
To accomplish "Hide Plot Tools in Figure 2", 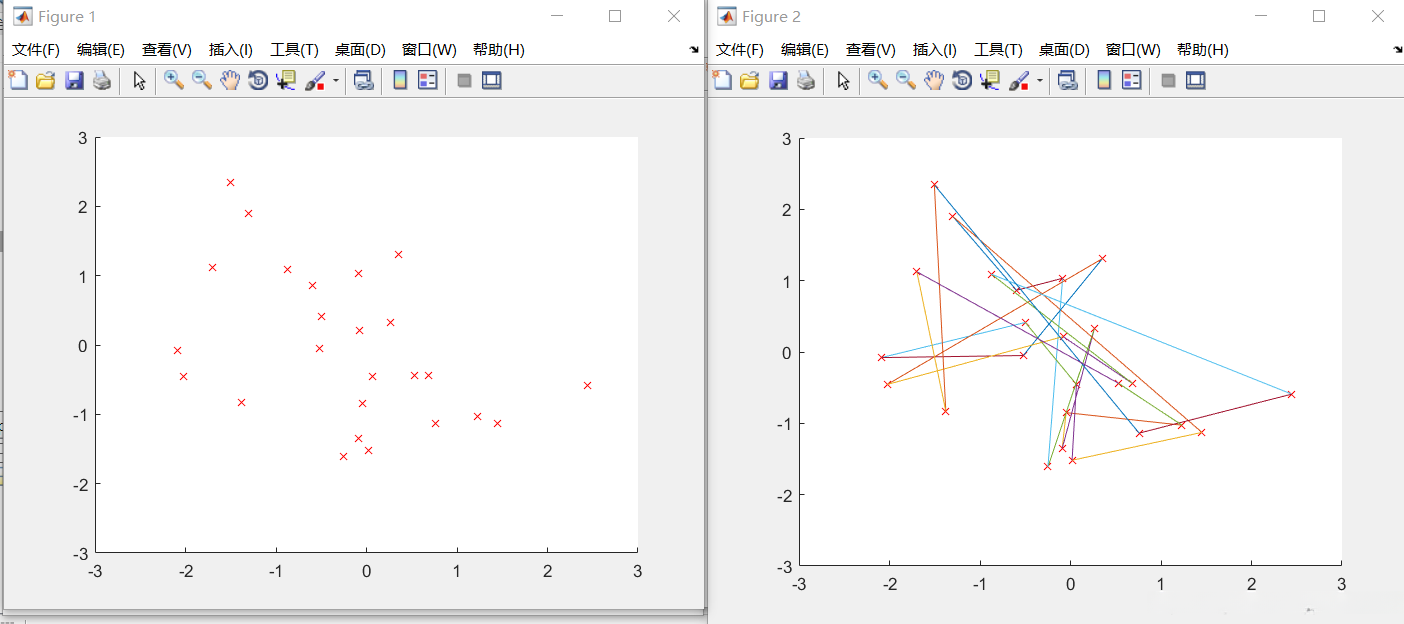I will tap(1168, 81).
